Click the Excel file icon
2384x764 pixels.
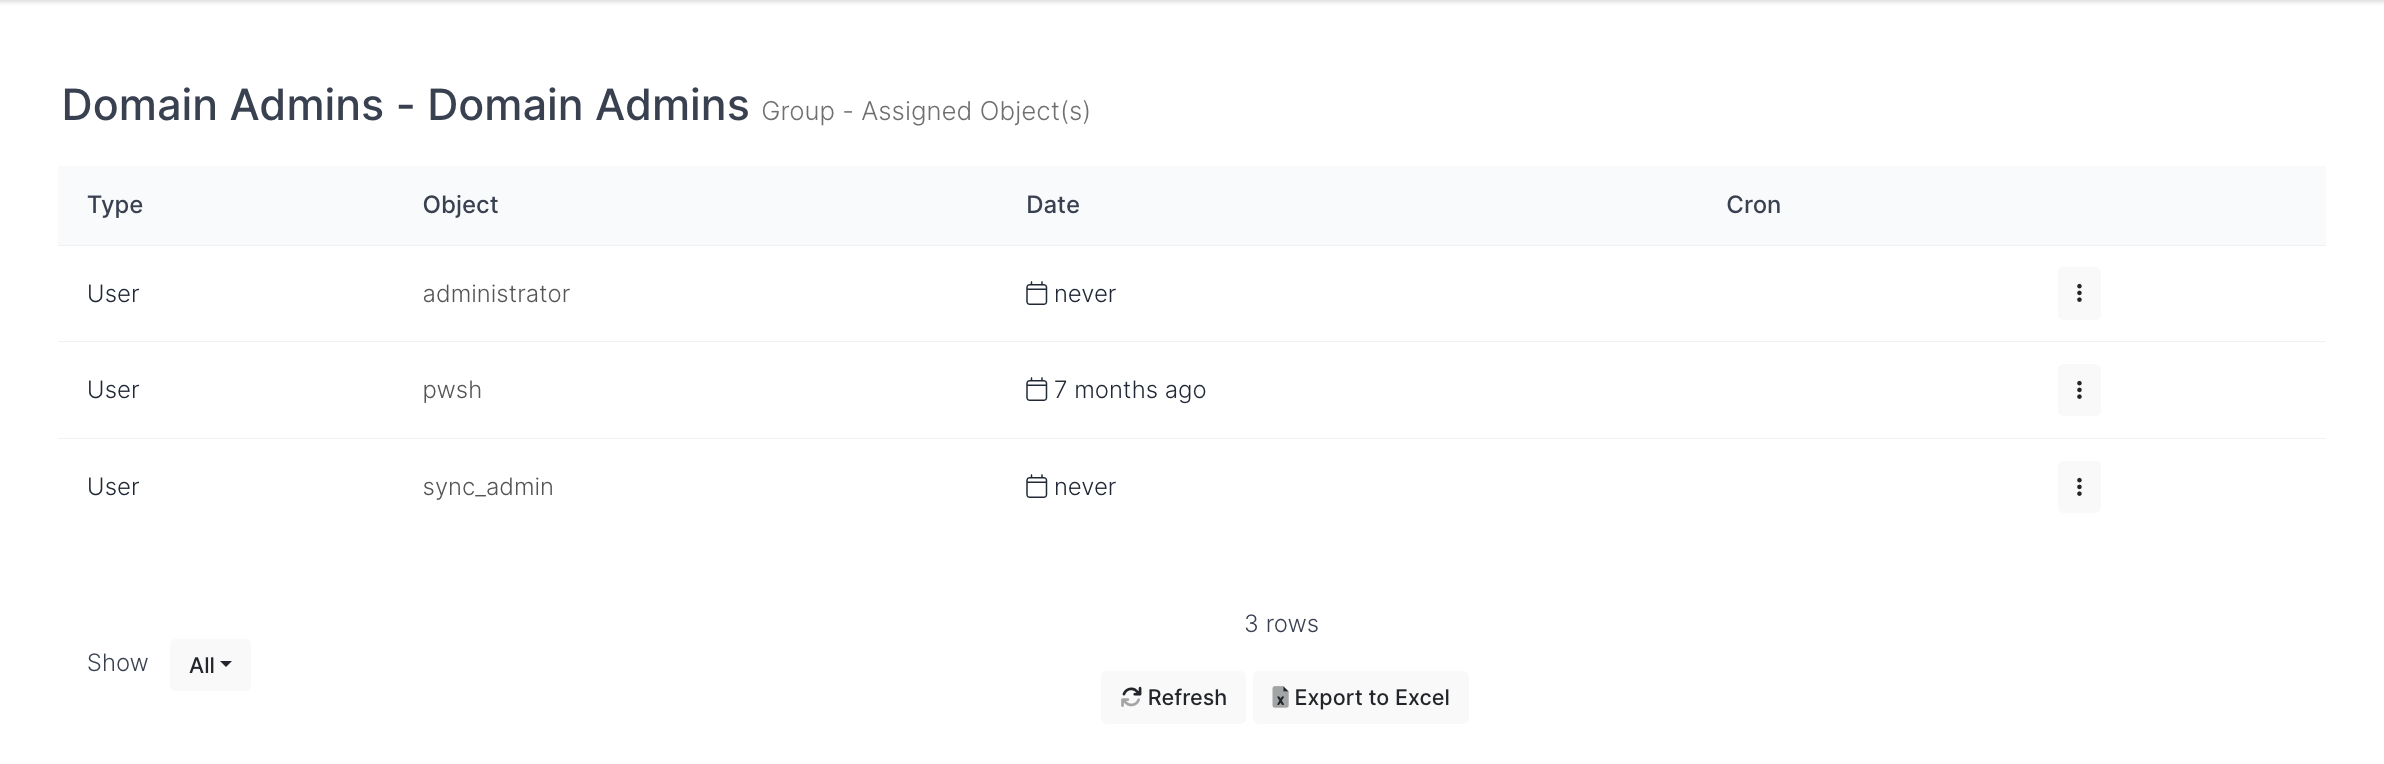pos(1279,697)
